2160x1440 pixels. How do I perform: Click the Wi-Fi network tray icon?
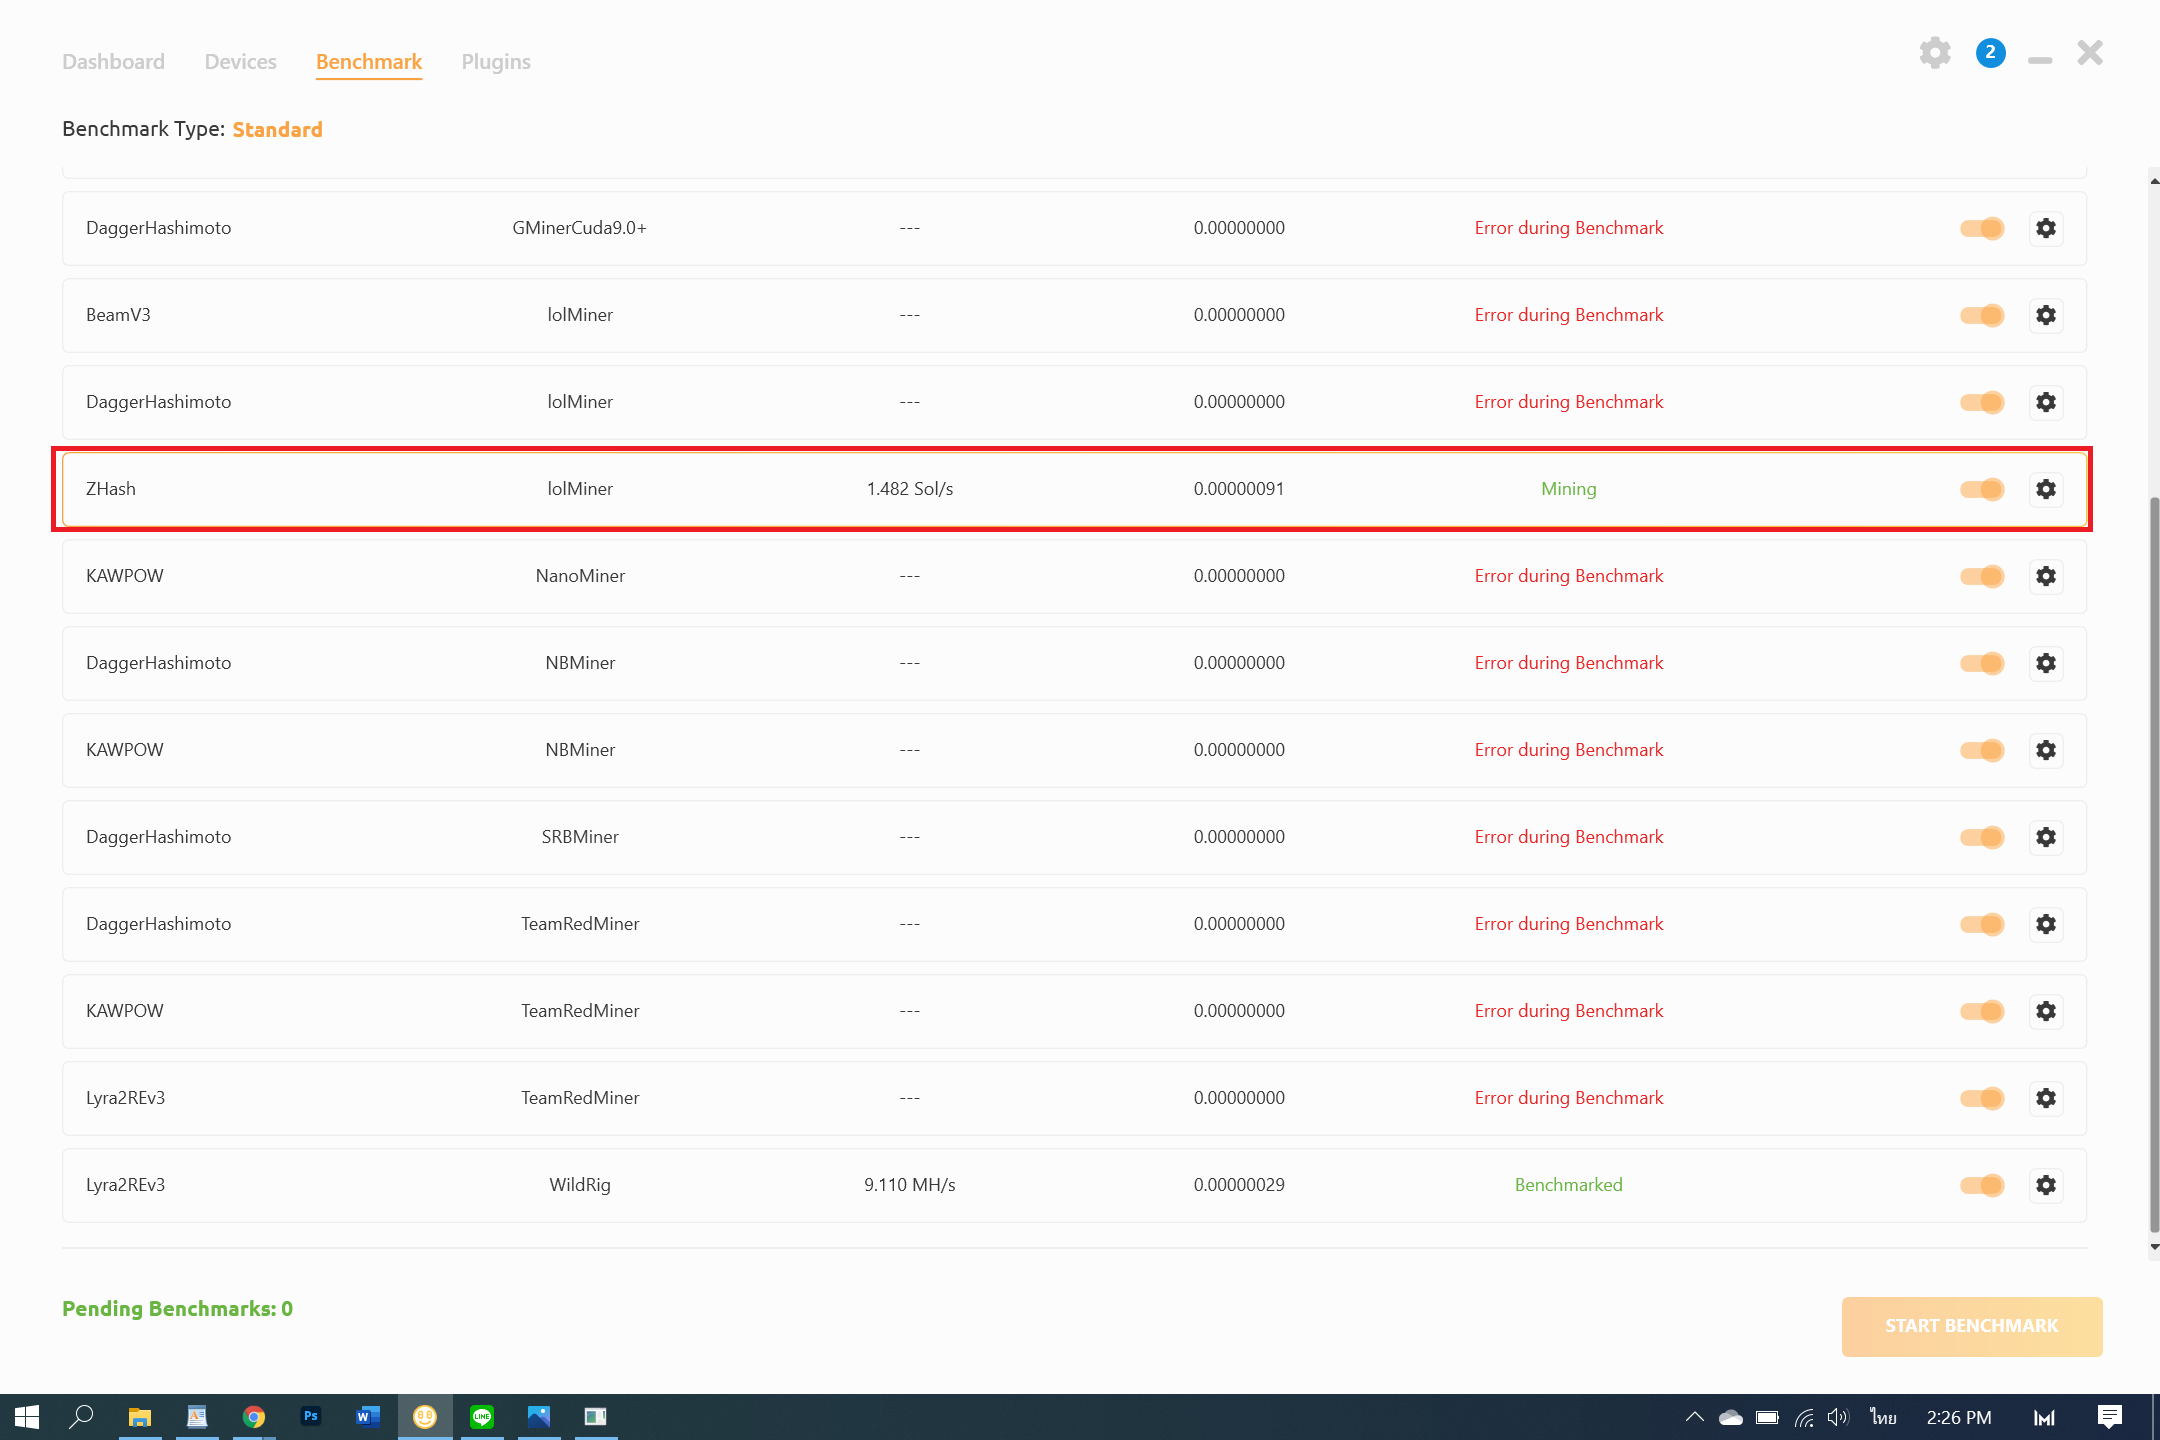point(1804,1417)
